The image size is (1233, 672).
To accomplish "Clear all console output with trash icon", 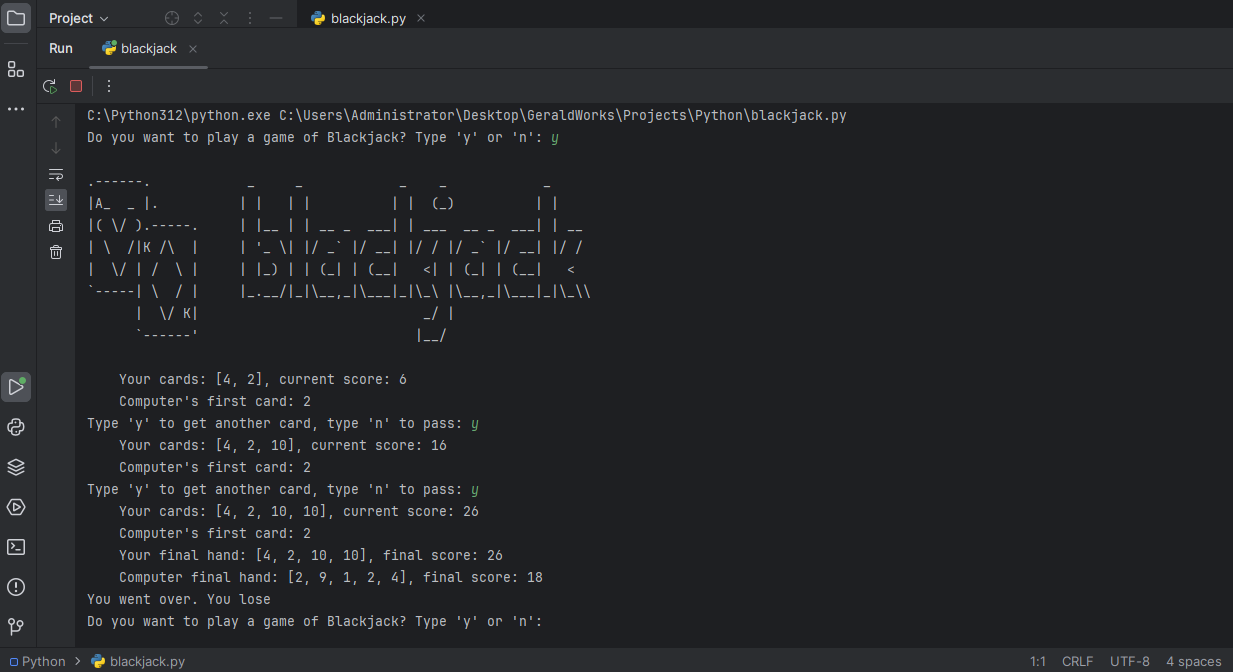I will [56, 252].
